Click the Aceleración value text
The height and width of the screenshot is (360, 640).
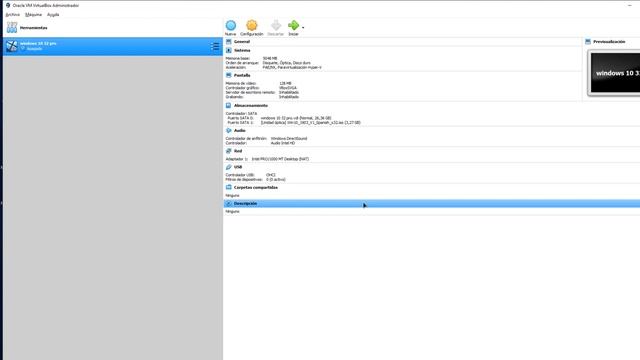pyautogui.click(x=292, y=67)
